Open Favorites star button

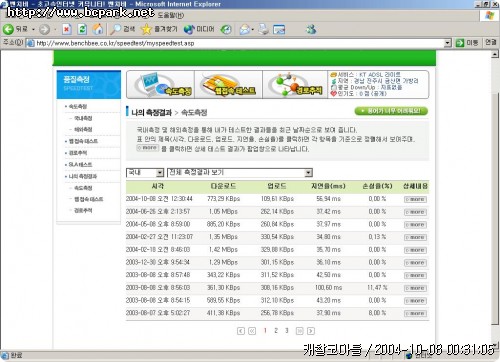pyautogui.click(x=159, y=29)
